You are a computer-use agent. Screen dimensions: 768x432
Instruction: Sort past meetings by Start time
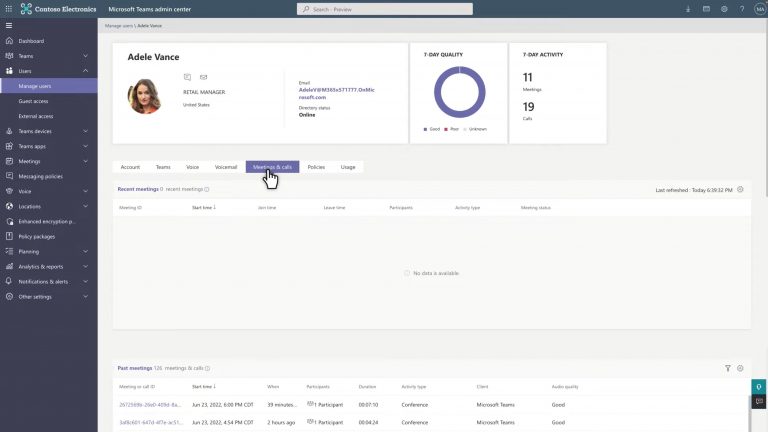(204, 386)
